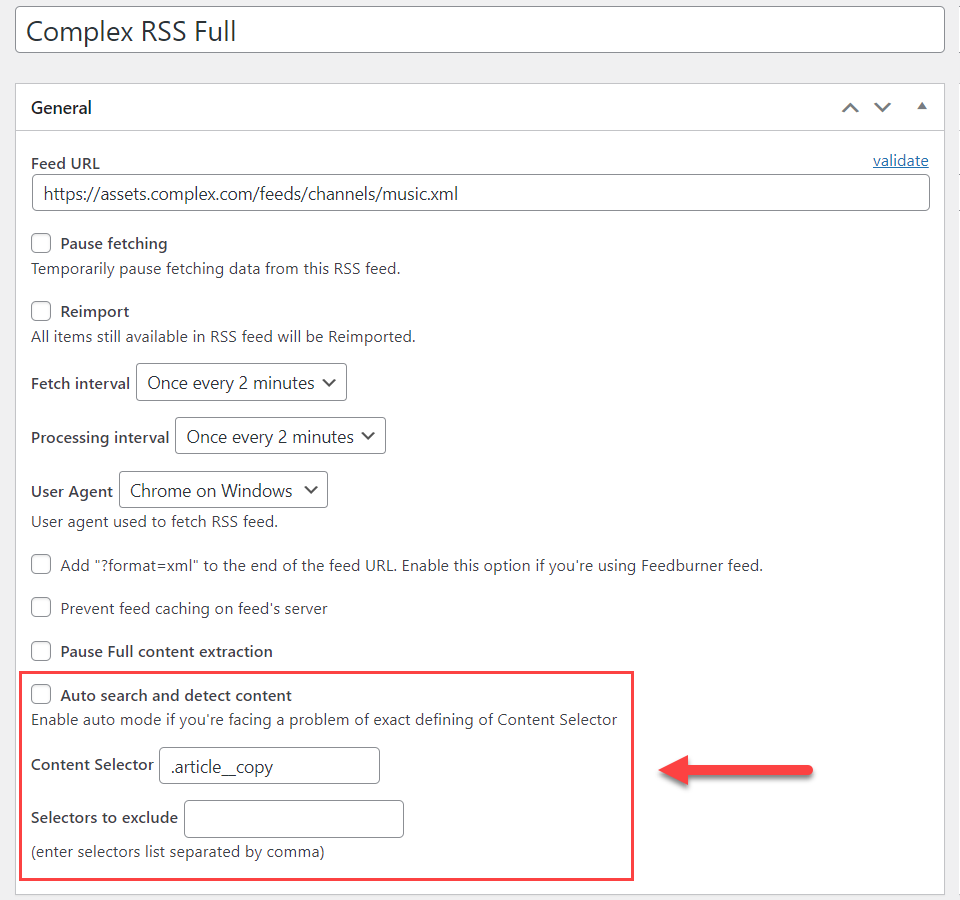Move the General panel up
Screen dimensions: 960x900
coord(850,108)
